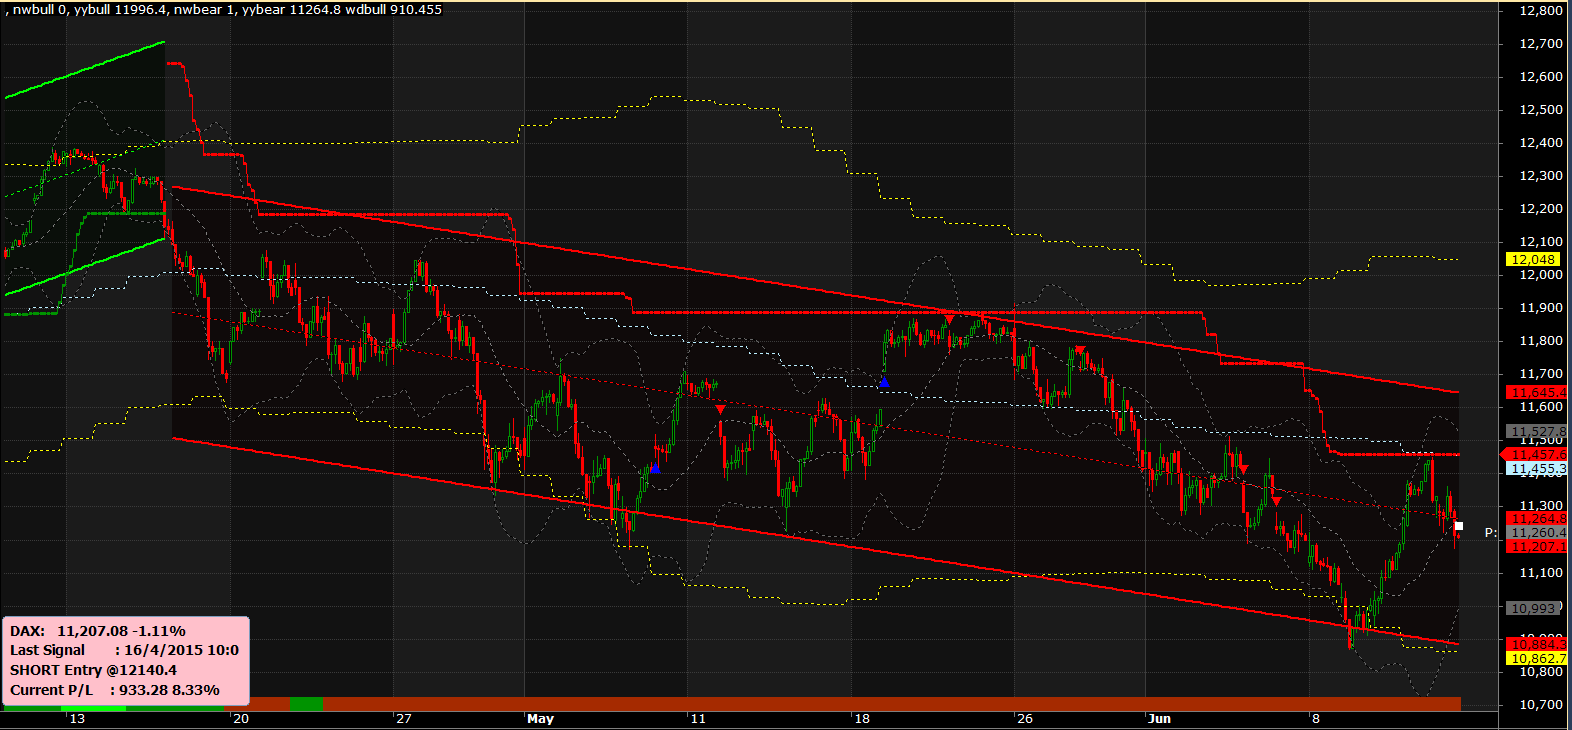This screenshot has width=1572, height=730.
Task: Click the 18 date label on the time axis
Action: tap(861, 719)
